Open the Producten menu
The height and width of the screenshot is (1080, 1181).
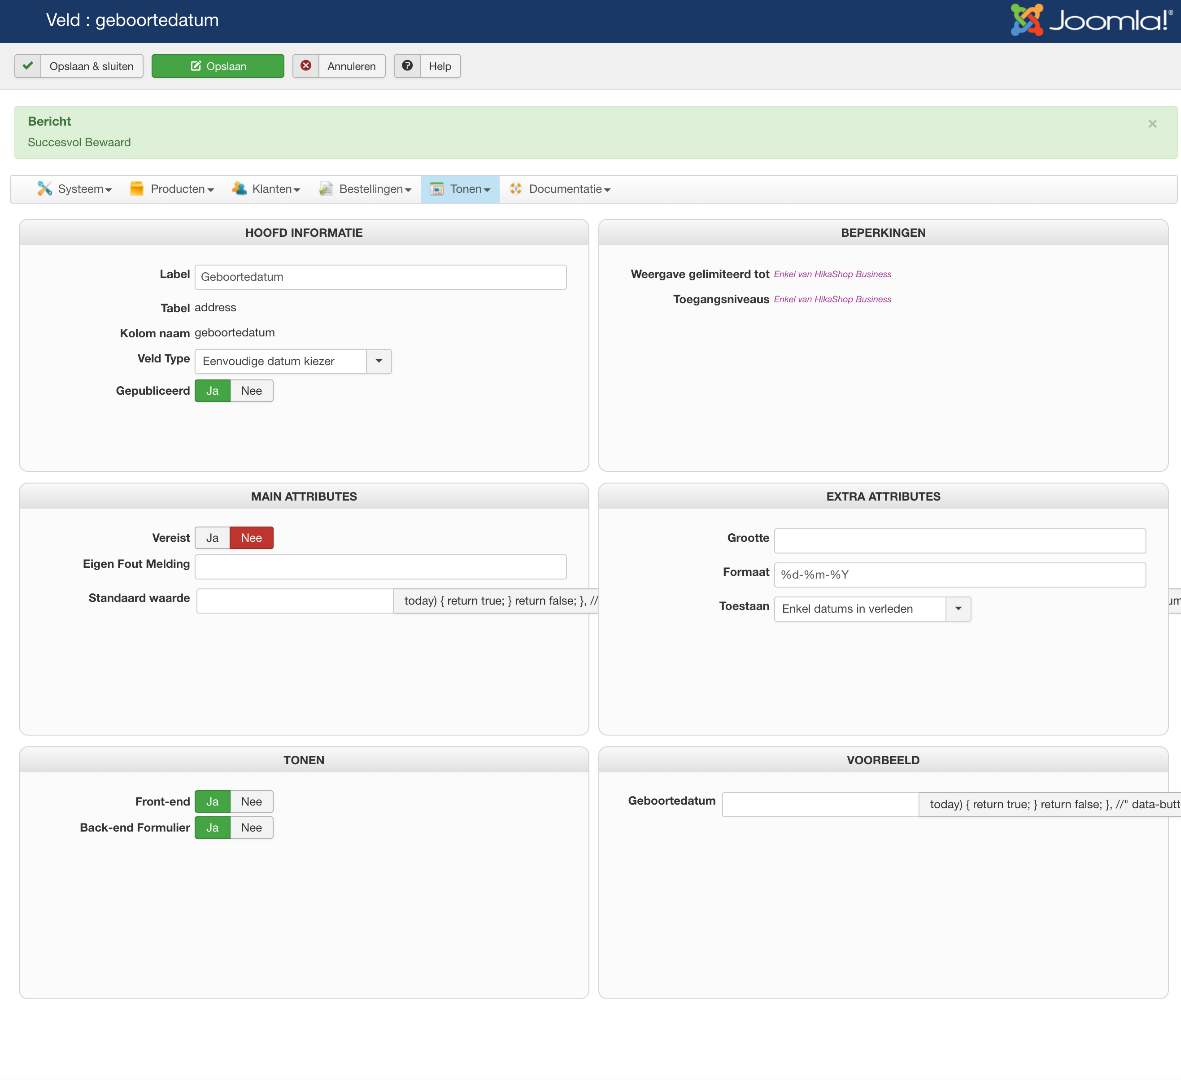172,189
